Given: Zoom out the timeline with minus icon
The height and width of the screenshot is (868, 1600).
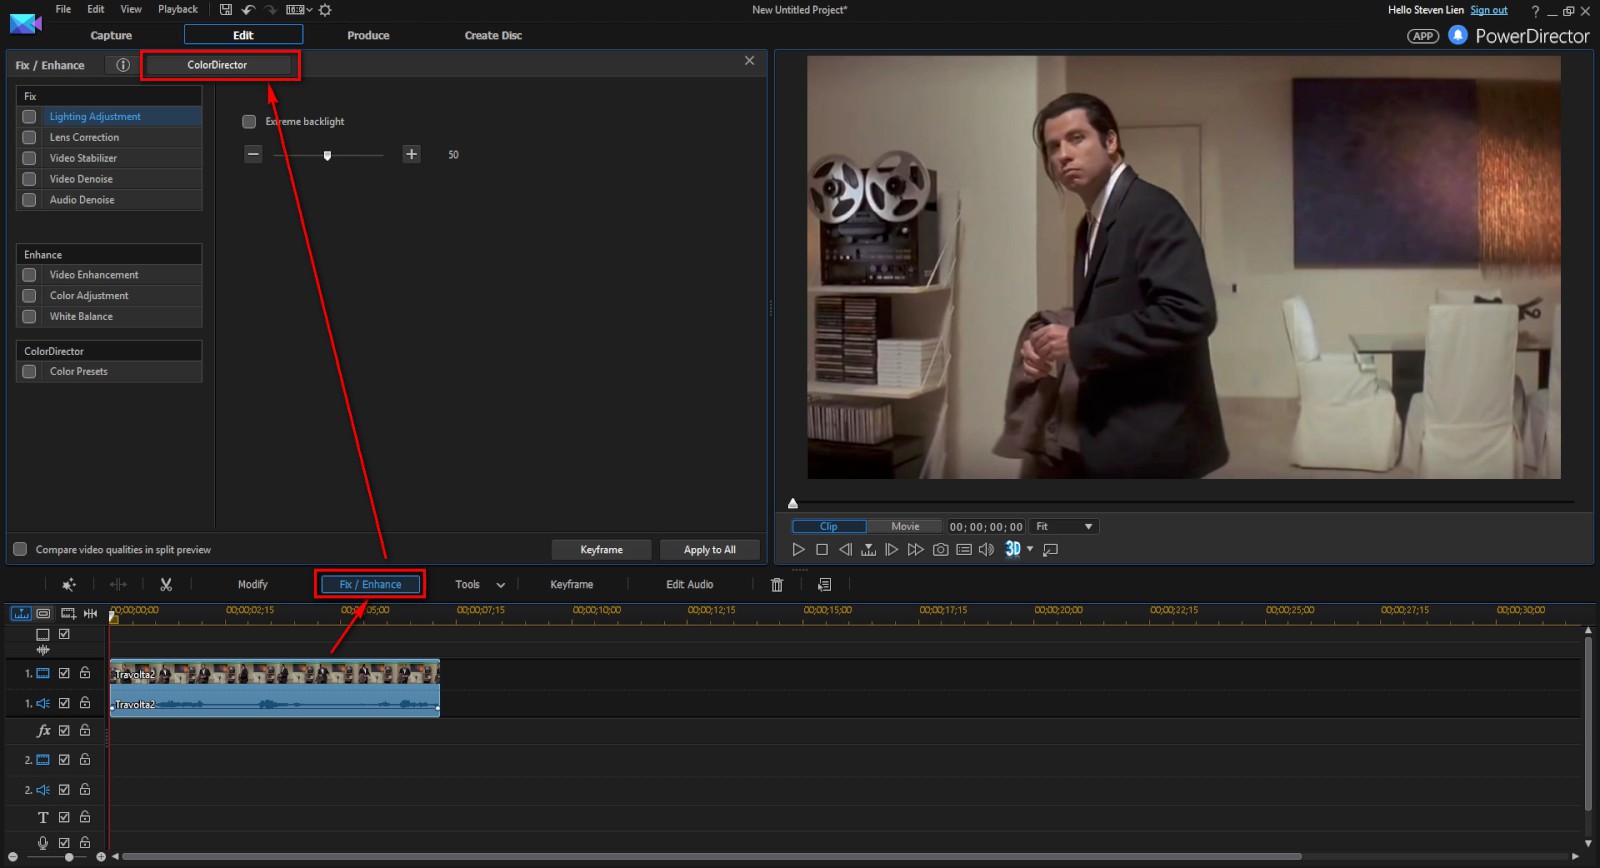Looking at the screenshot, I should [12, 857].
